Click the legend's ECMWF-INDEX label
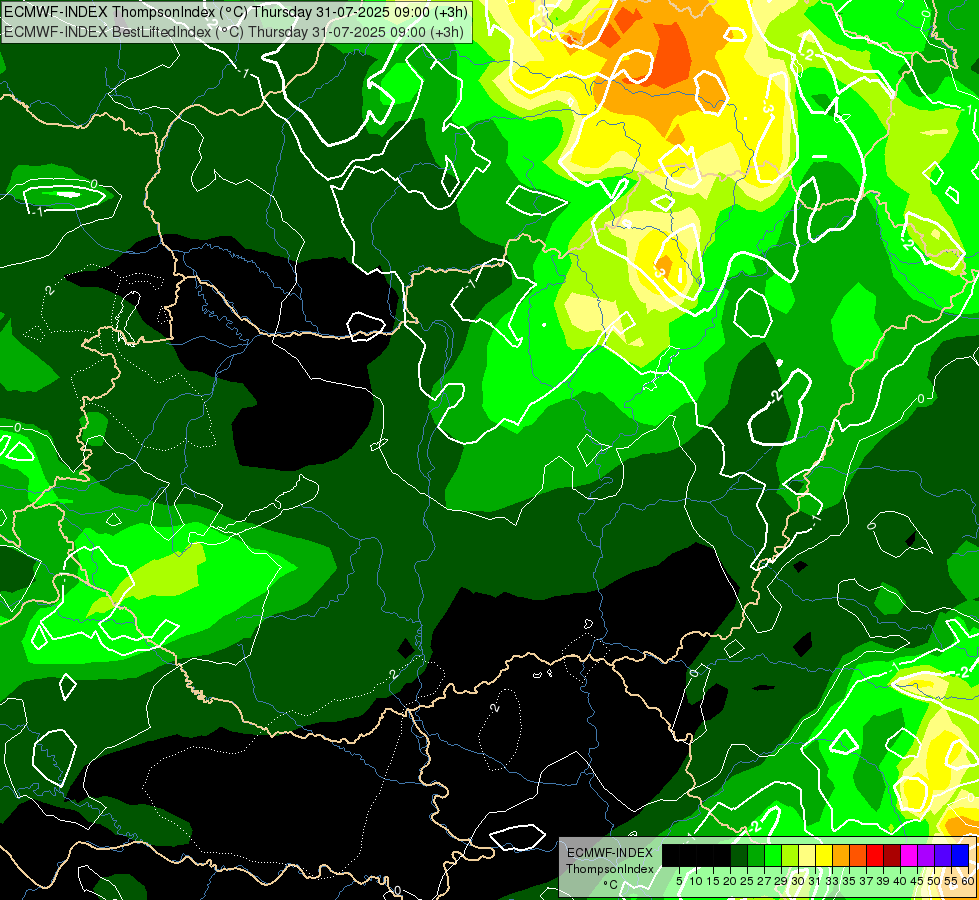This screenshot has height=900, width=979. [610, 853]
